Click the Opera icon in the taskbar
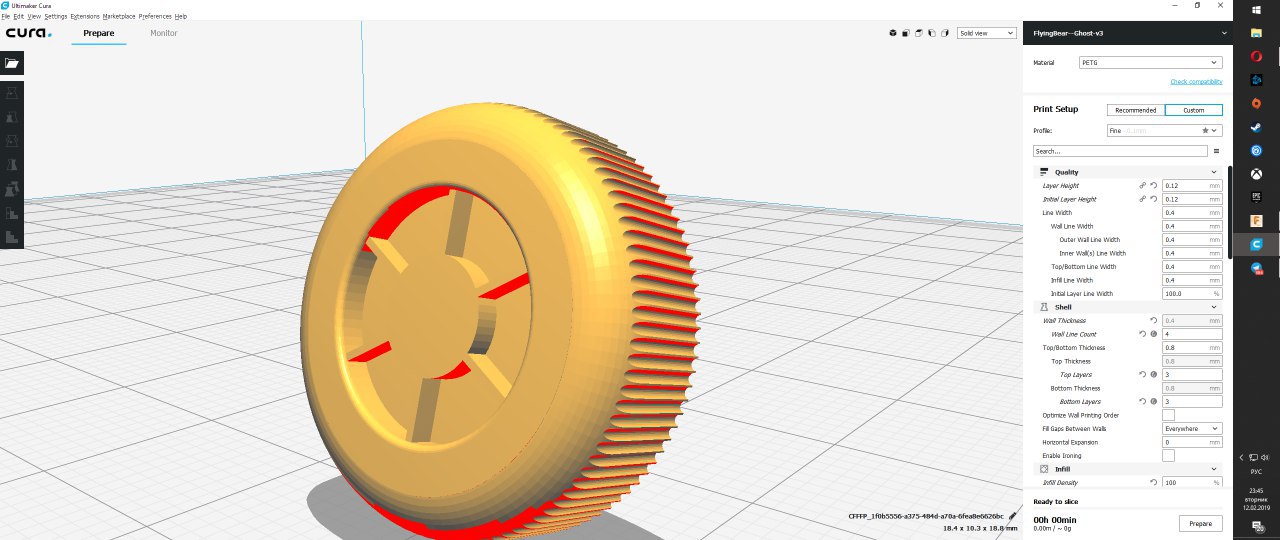 (1256, 55)
